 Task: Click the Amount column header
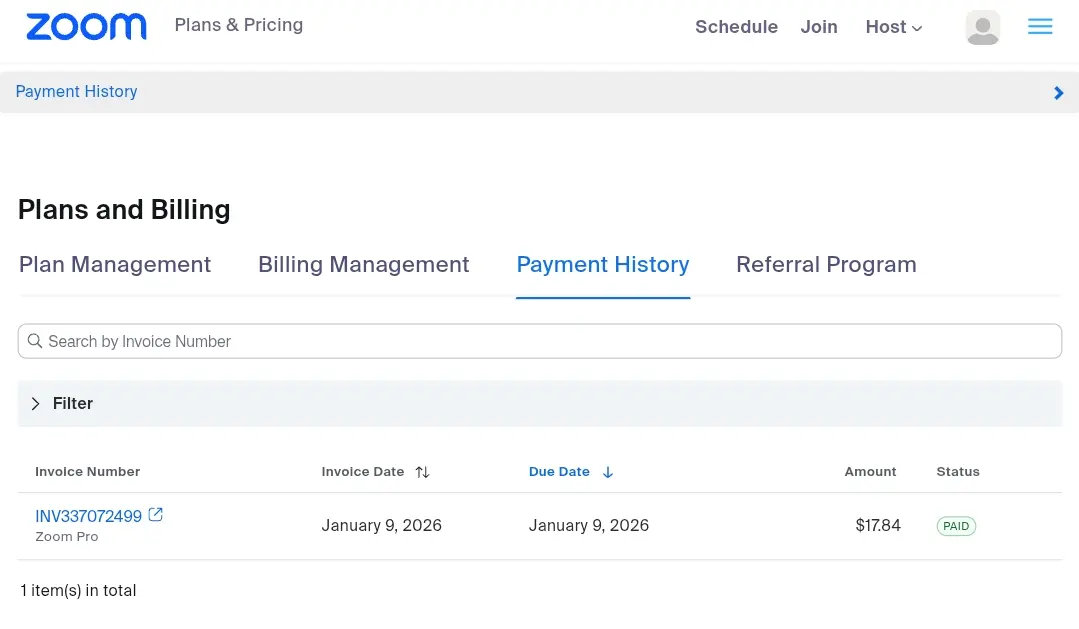click(x=870, y=471)
